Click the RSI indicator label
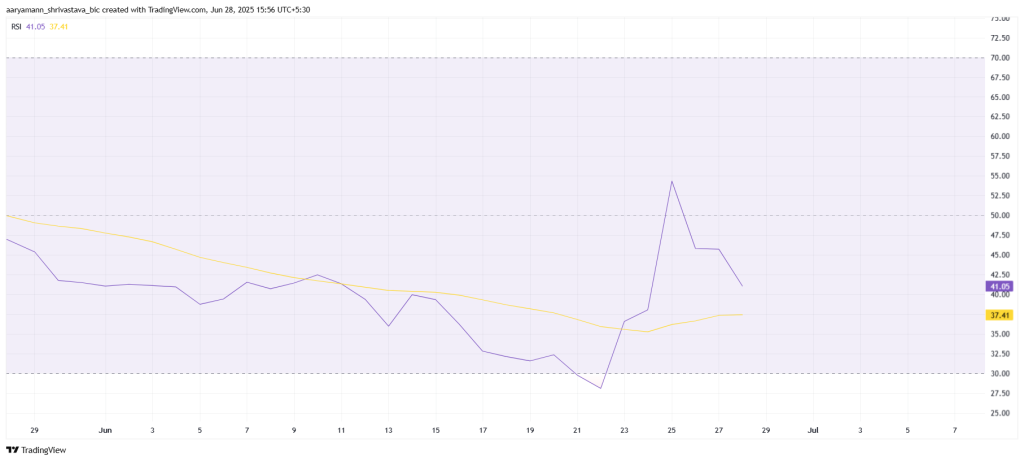 [16, 27]
